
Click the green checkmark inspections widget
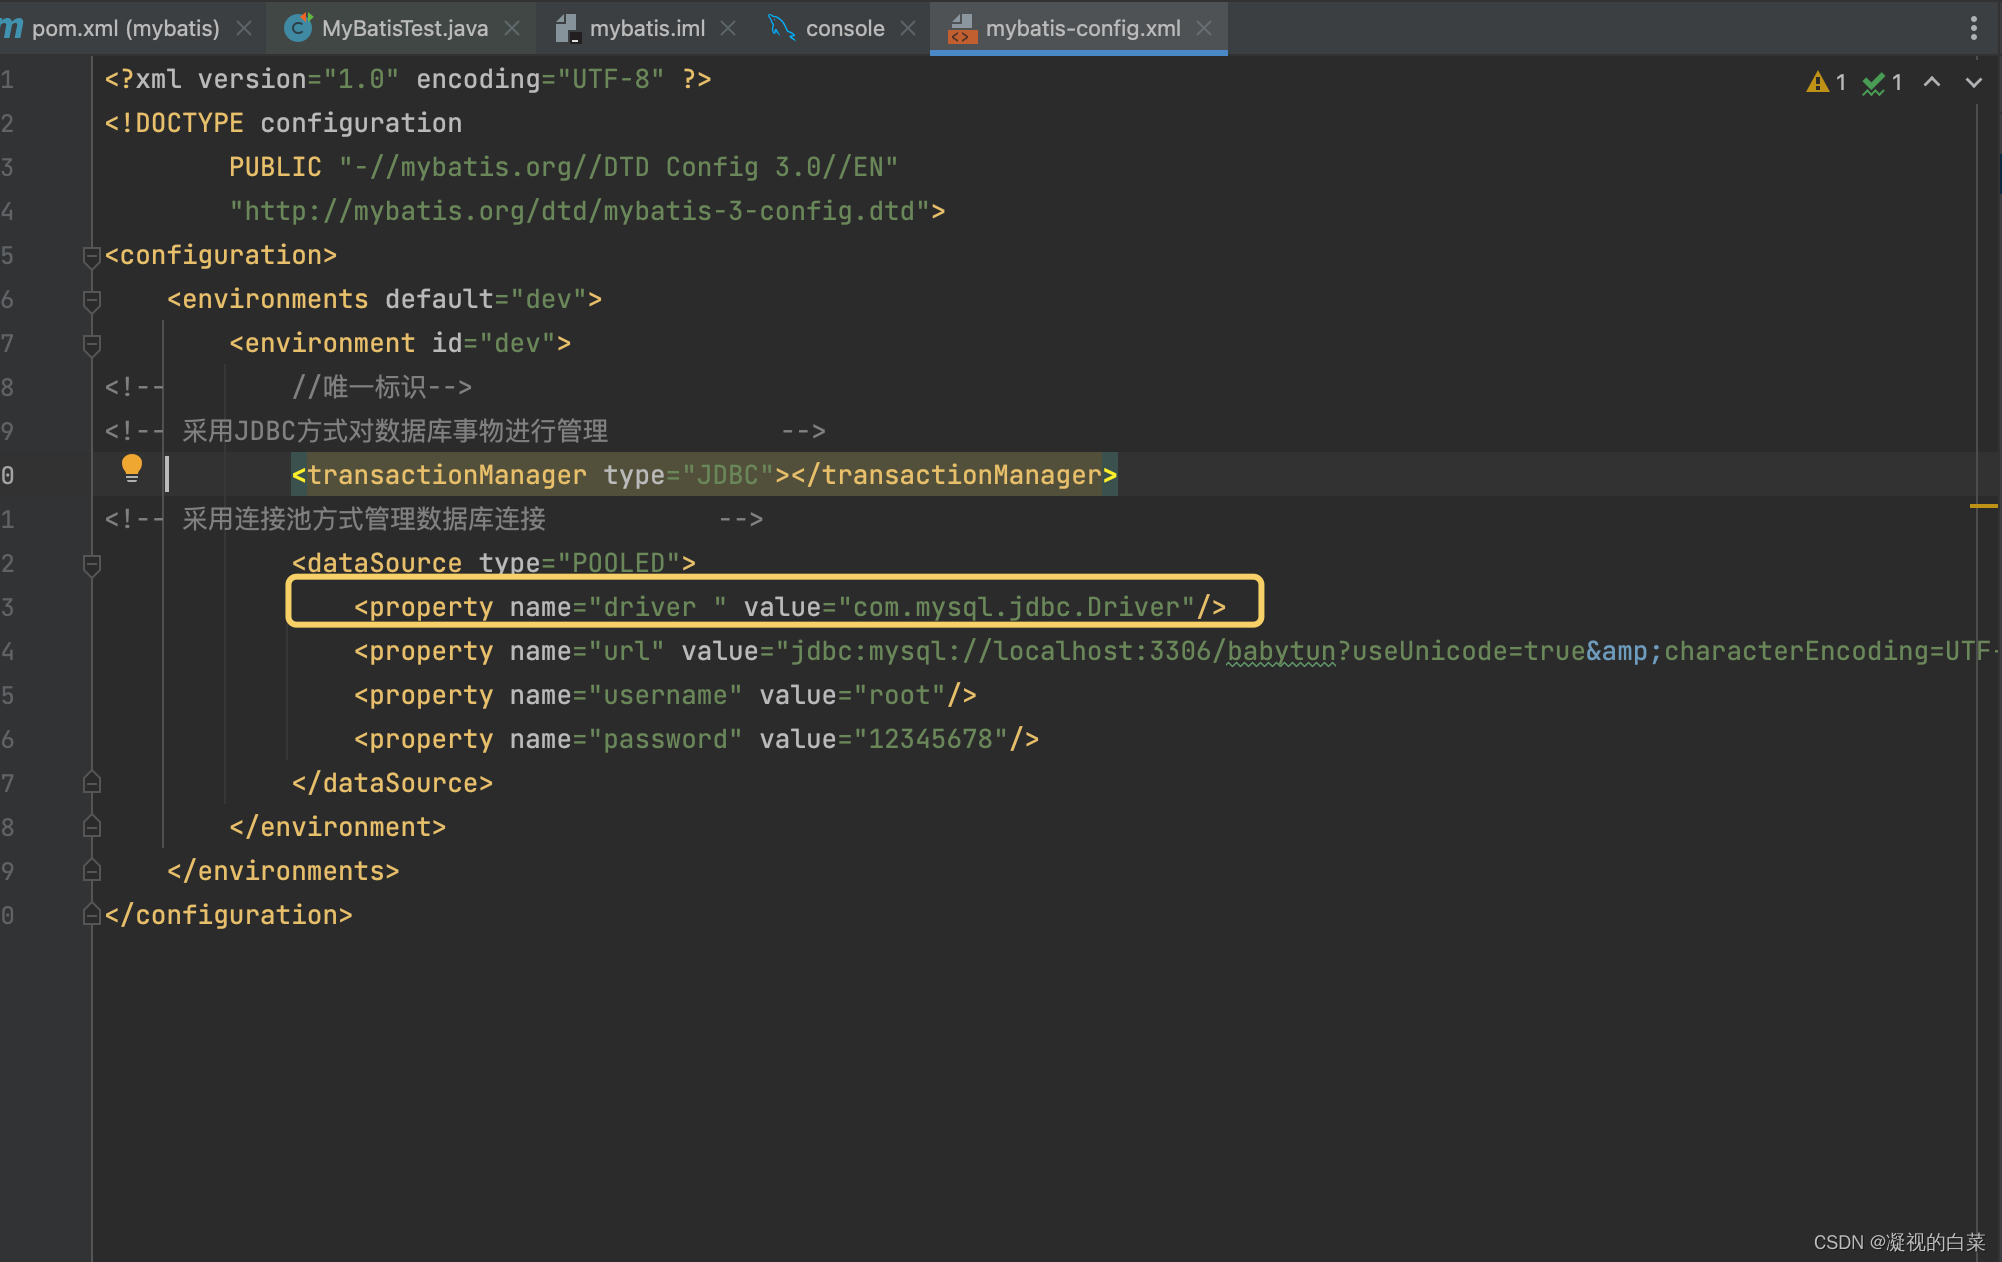coord(1873,83)
